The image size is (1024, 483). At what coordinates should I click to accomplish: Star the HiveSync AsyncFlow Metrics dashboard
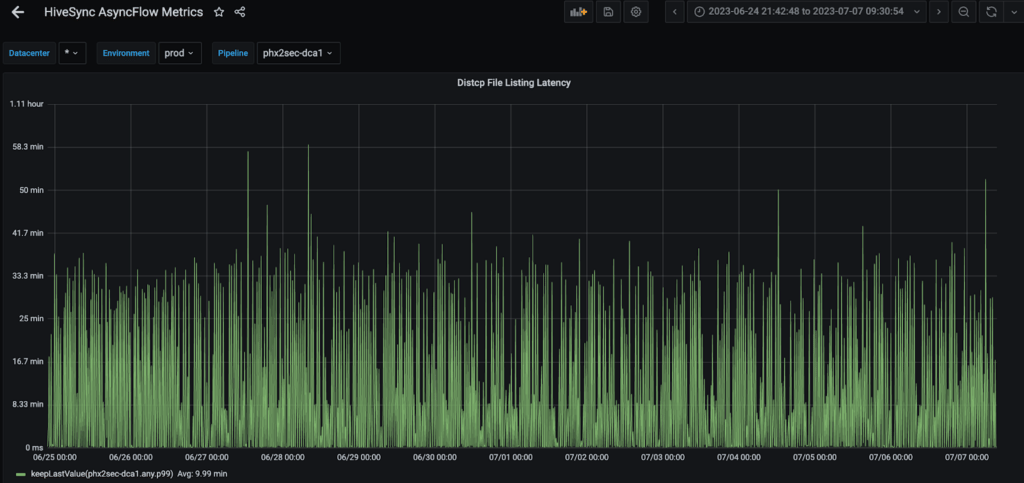point(219,12)
